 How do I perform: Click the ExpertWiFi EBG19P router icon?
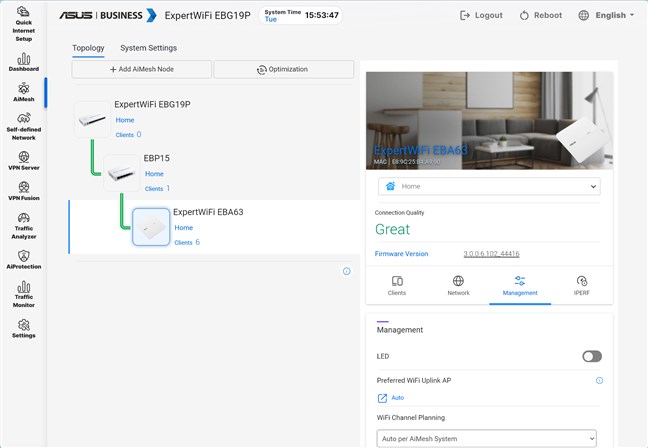[x=92, y=119]
